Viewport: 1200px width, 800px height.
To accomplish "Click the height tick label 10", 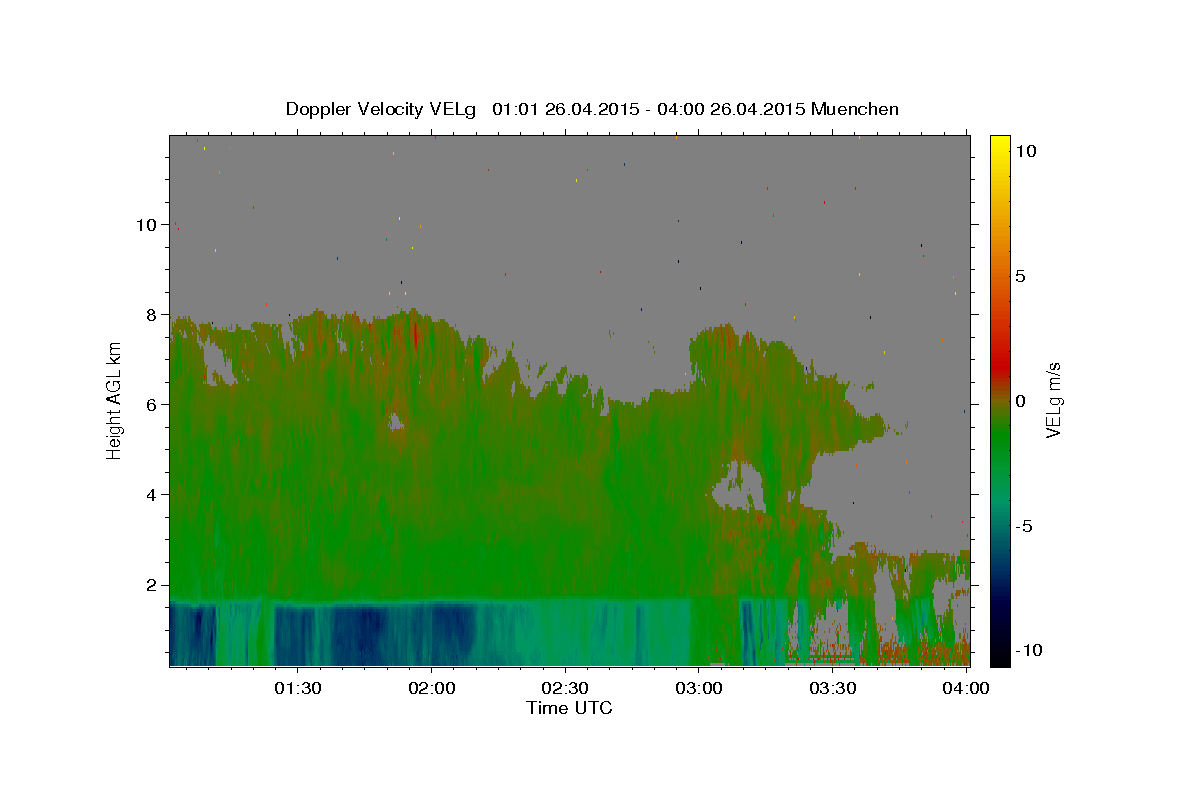I will click(147, 225).
